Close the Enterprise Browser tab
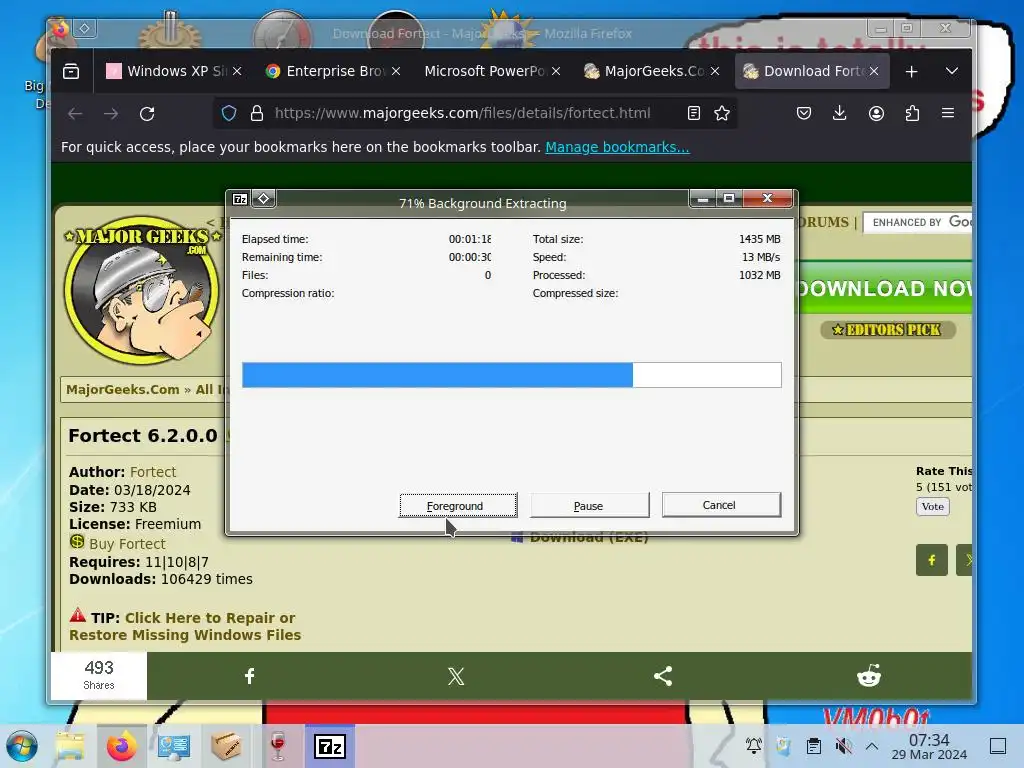1024x768 pixels. pyautogui.click(x=396, y=71)
